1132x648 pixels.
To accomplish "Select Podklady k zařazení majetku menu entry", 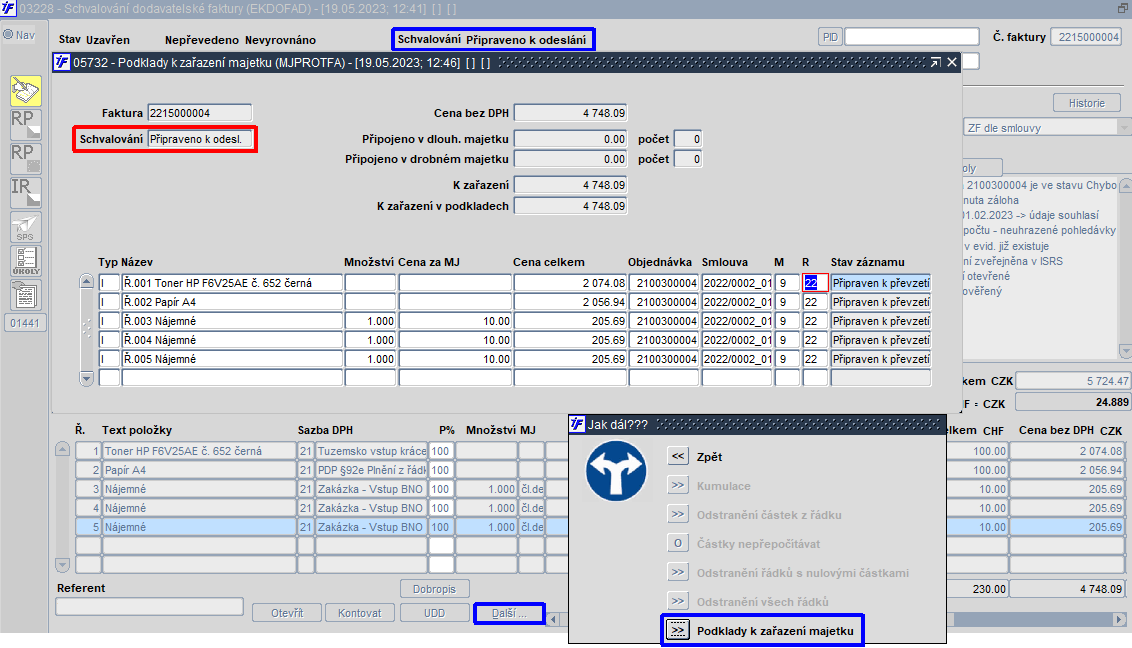I will pos(775,630).
